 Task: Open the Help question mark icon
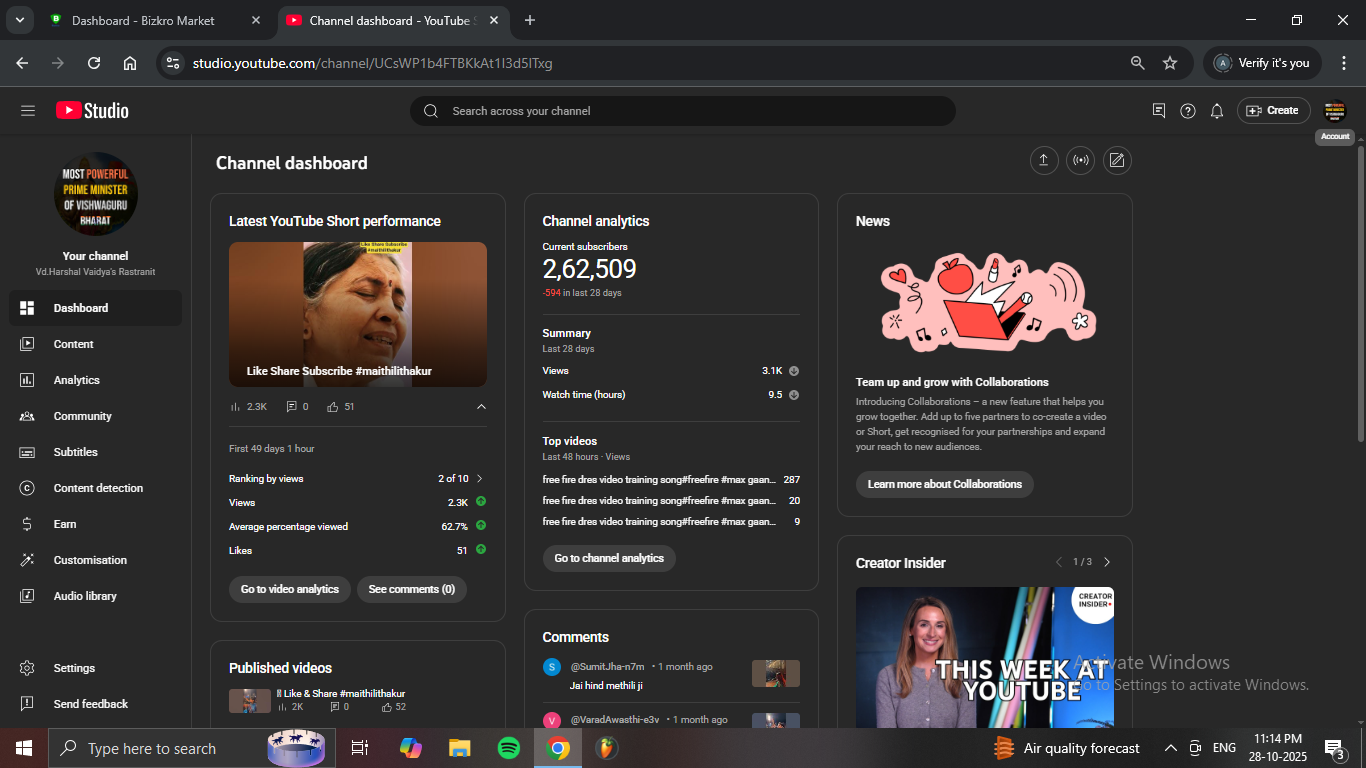click(x=1187, y=111)
